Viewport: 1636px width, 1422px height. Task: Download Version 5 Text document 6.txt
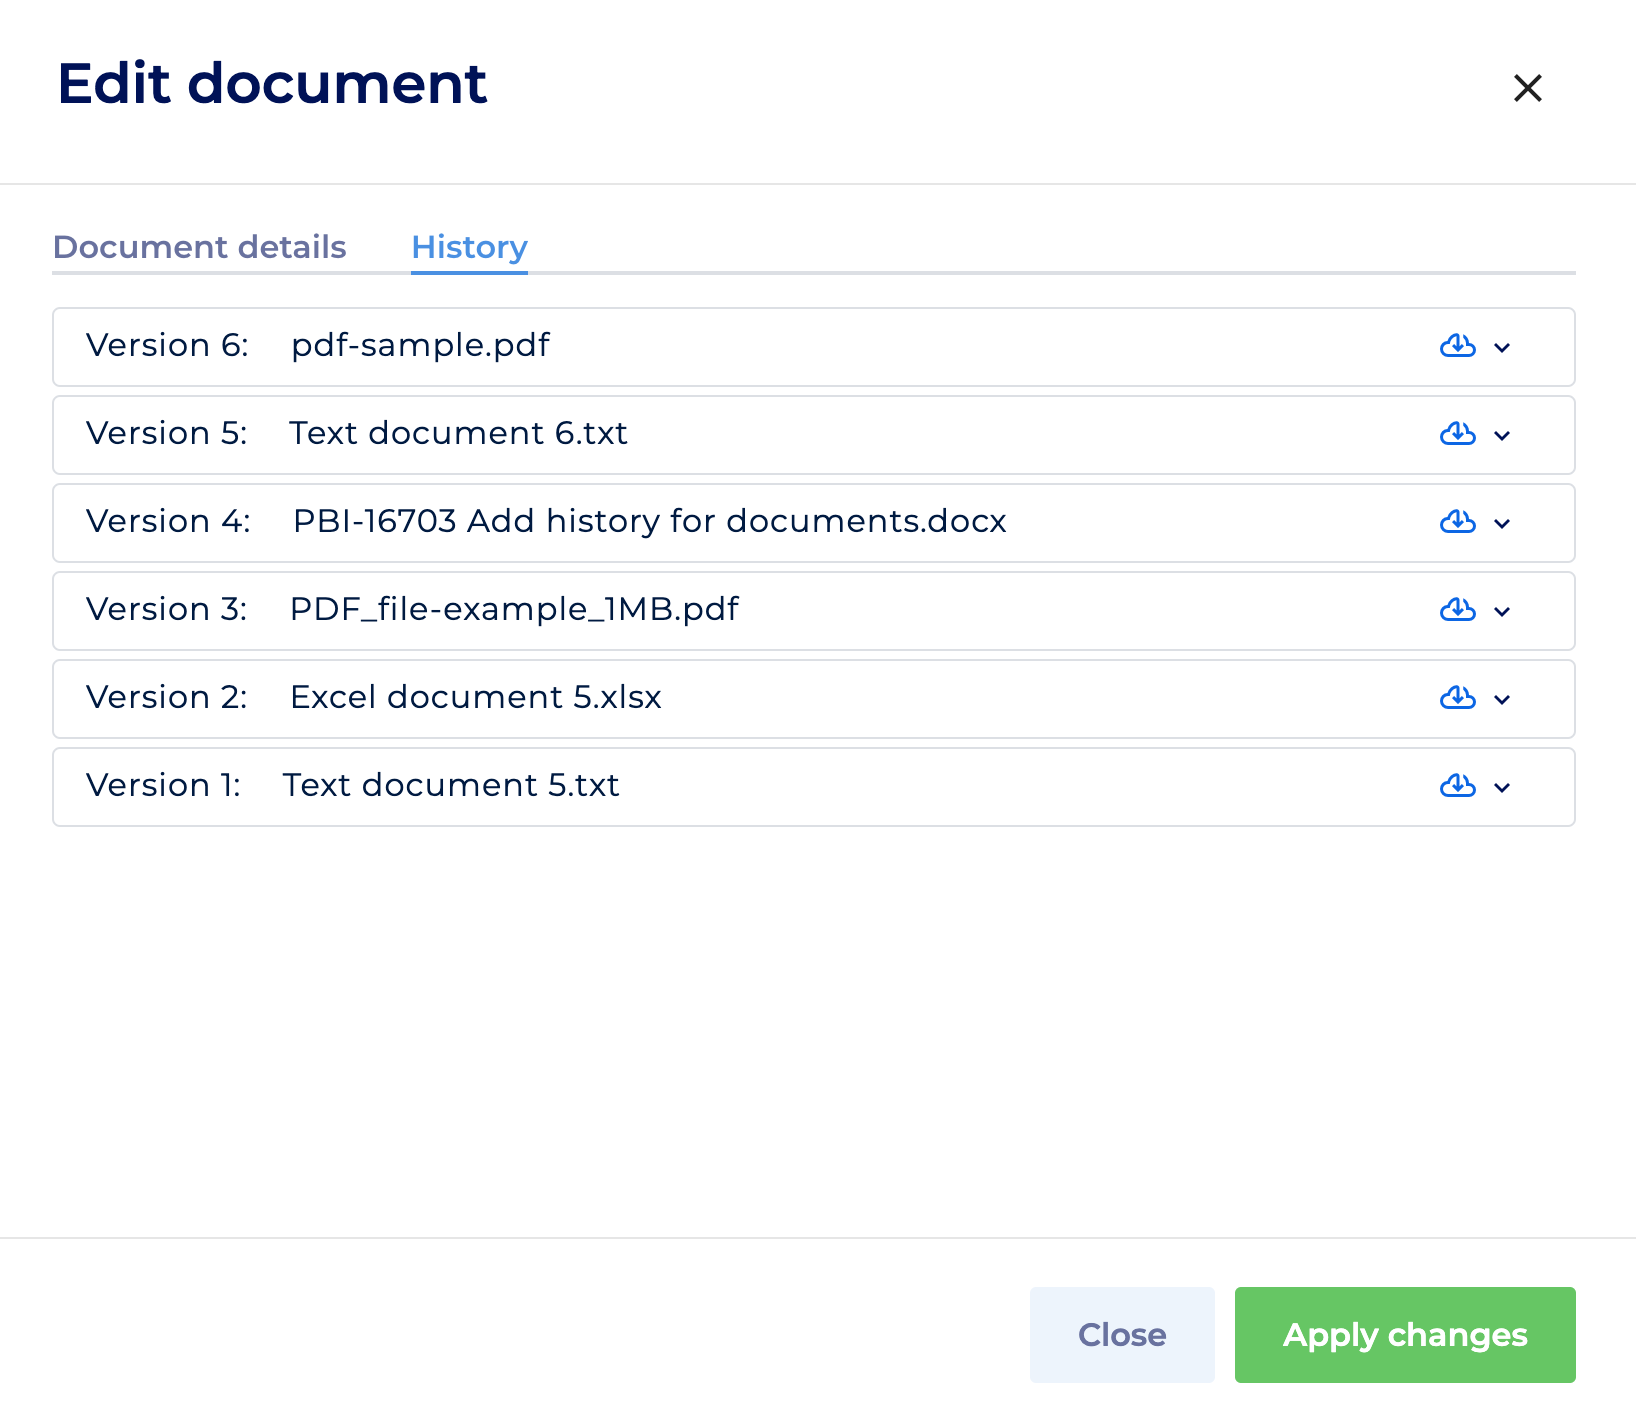1457,434
